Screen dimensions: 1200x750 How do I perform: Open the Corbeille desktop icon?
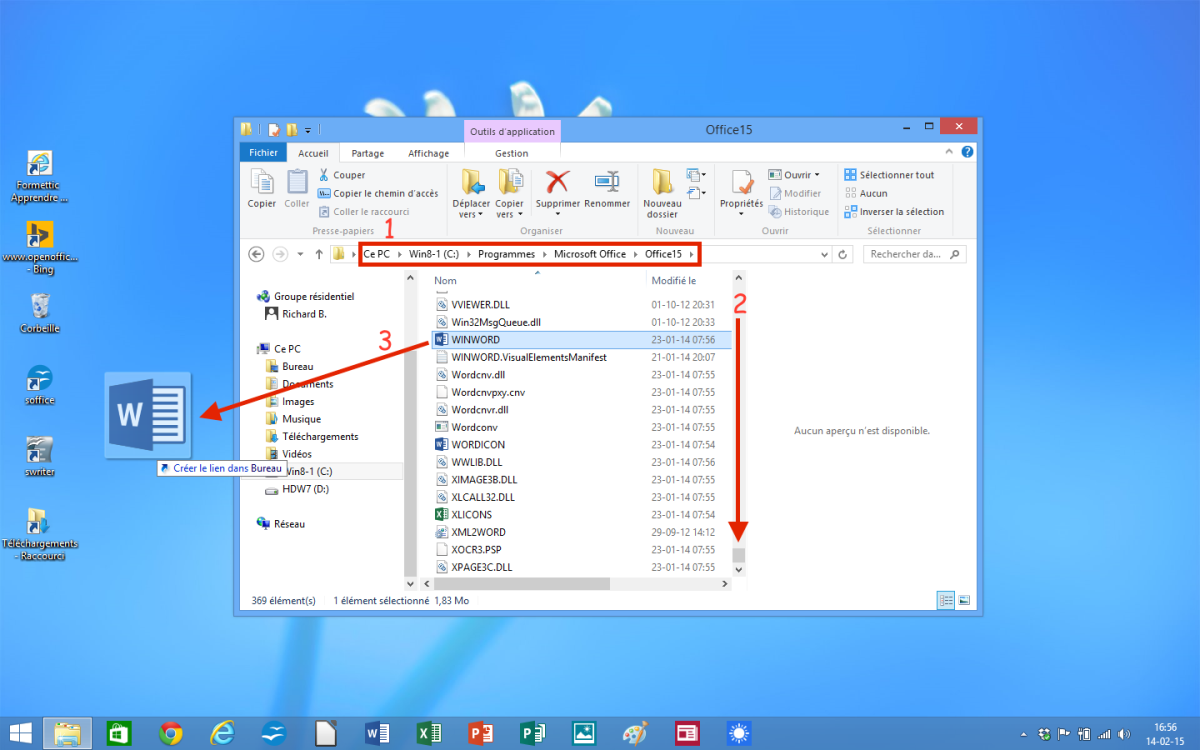click(40, 312)
